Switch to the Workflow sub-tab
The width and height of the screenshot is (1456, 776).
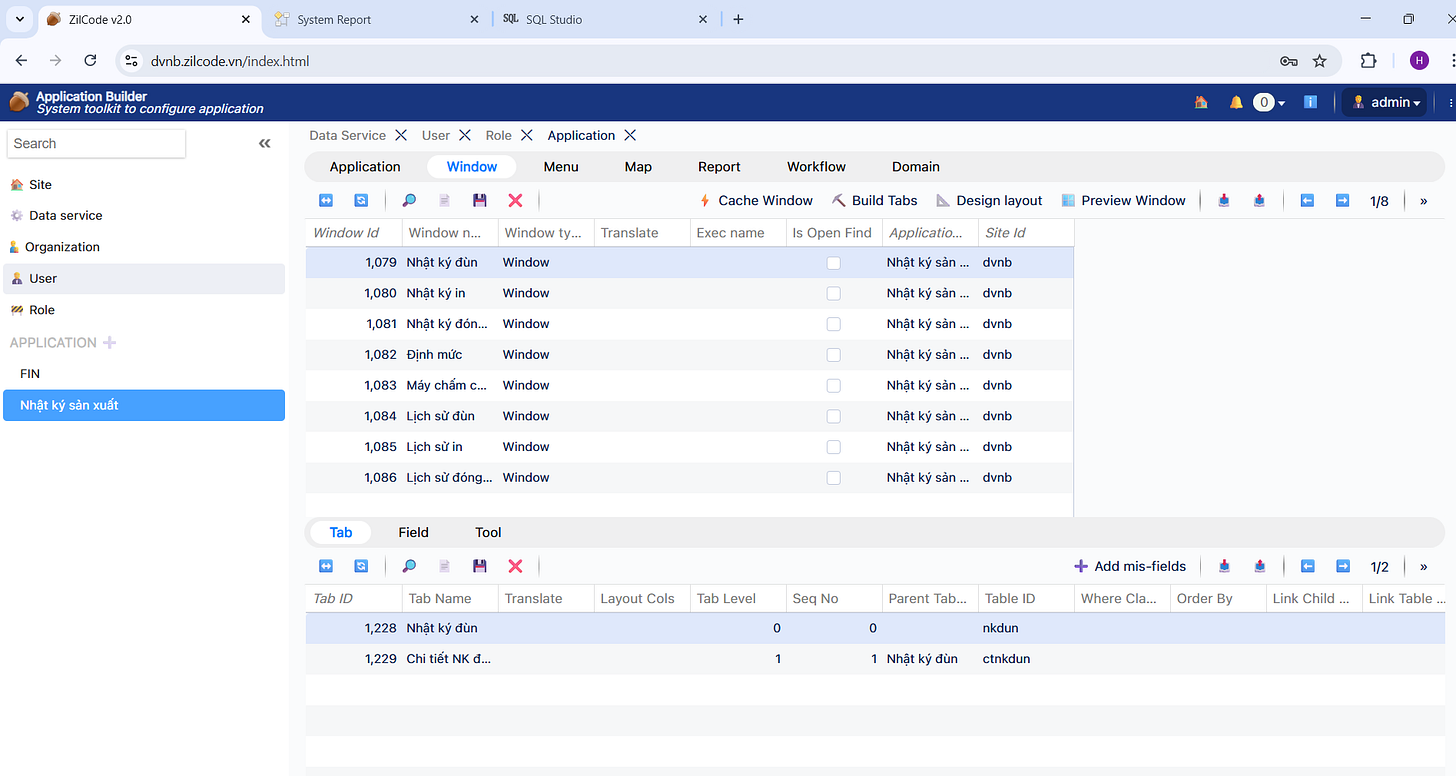coord(816,167)
